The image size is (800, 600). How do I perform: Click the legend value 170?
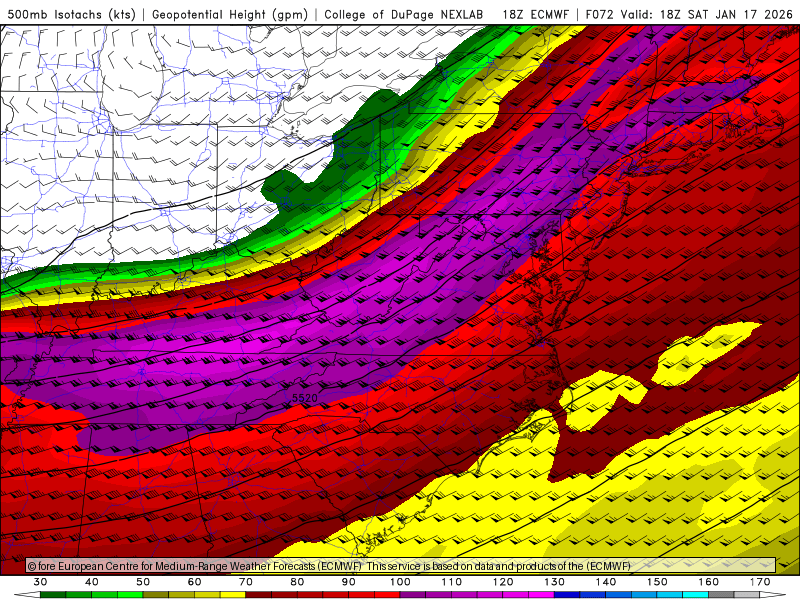(x=760, y=582)
